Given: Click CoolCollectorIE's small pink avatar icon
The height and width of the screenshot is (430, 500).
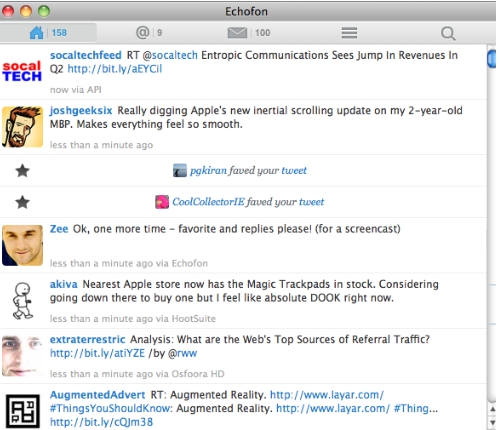Looking at the screenshot, I should click(162, 202).
